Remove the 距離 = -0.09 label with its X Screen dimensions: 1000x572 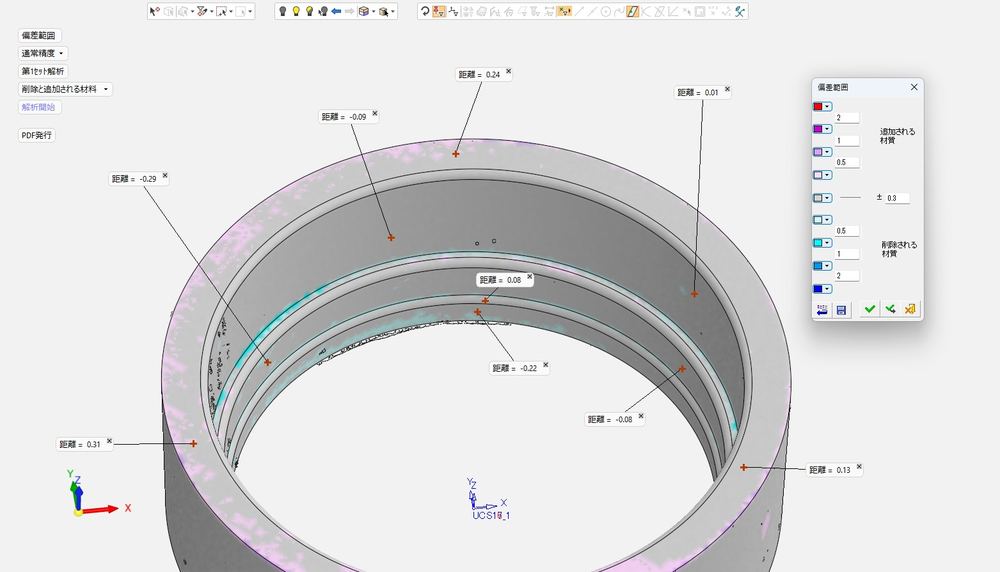coord(374,114)
